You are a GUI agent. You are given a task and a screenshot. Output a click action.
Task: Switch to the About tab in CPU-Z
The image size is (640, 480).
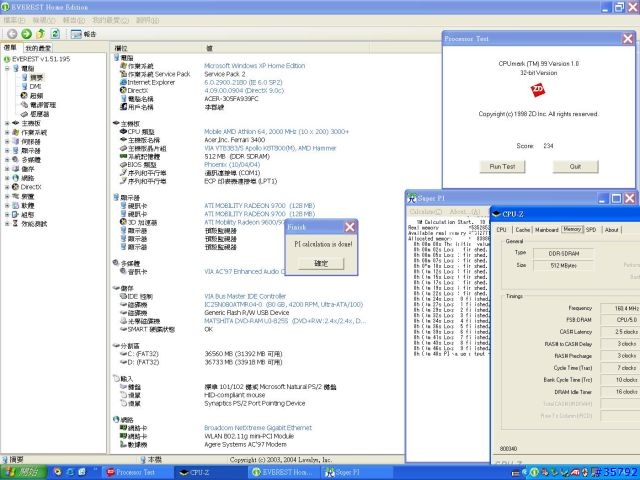tap(611, 230)
